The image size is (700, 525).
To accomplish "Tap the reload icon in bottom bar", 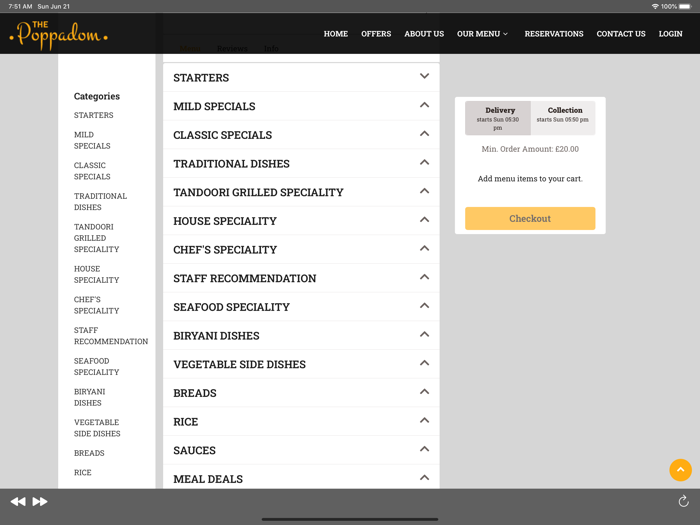I will click(683, 501).
